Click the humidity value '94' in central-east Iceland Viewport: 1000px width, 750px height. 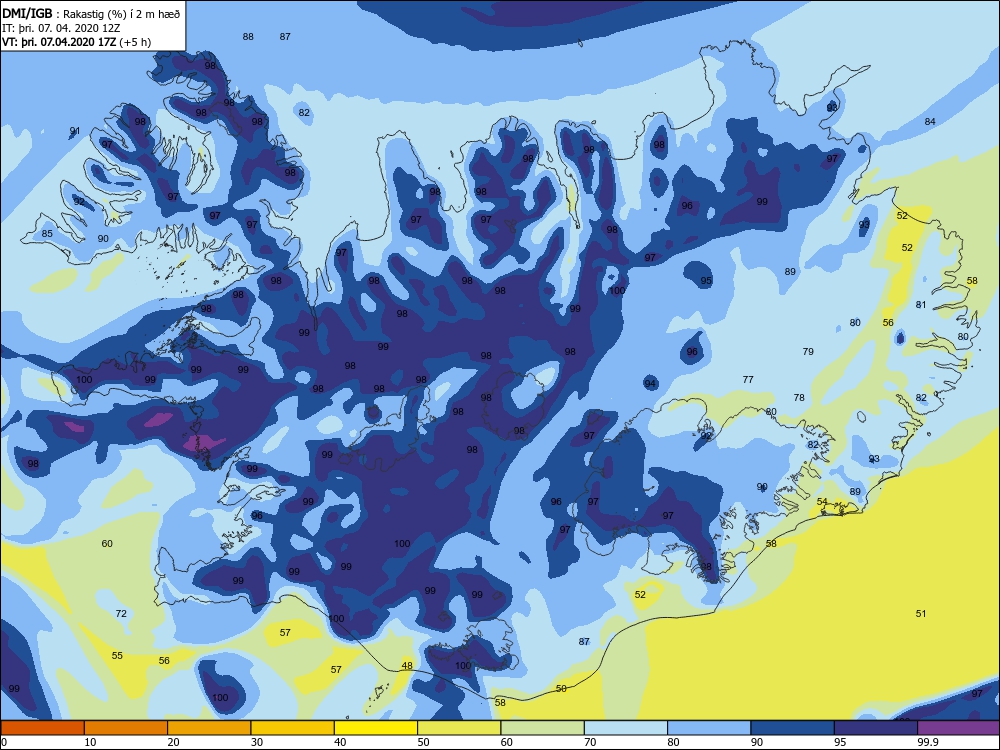click(650, 383)
